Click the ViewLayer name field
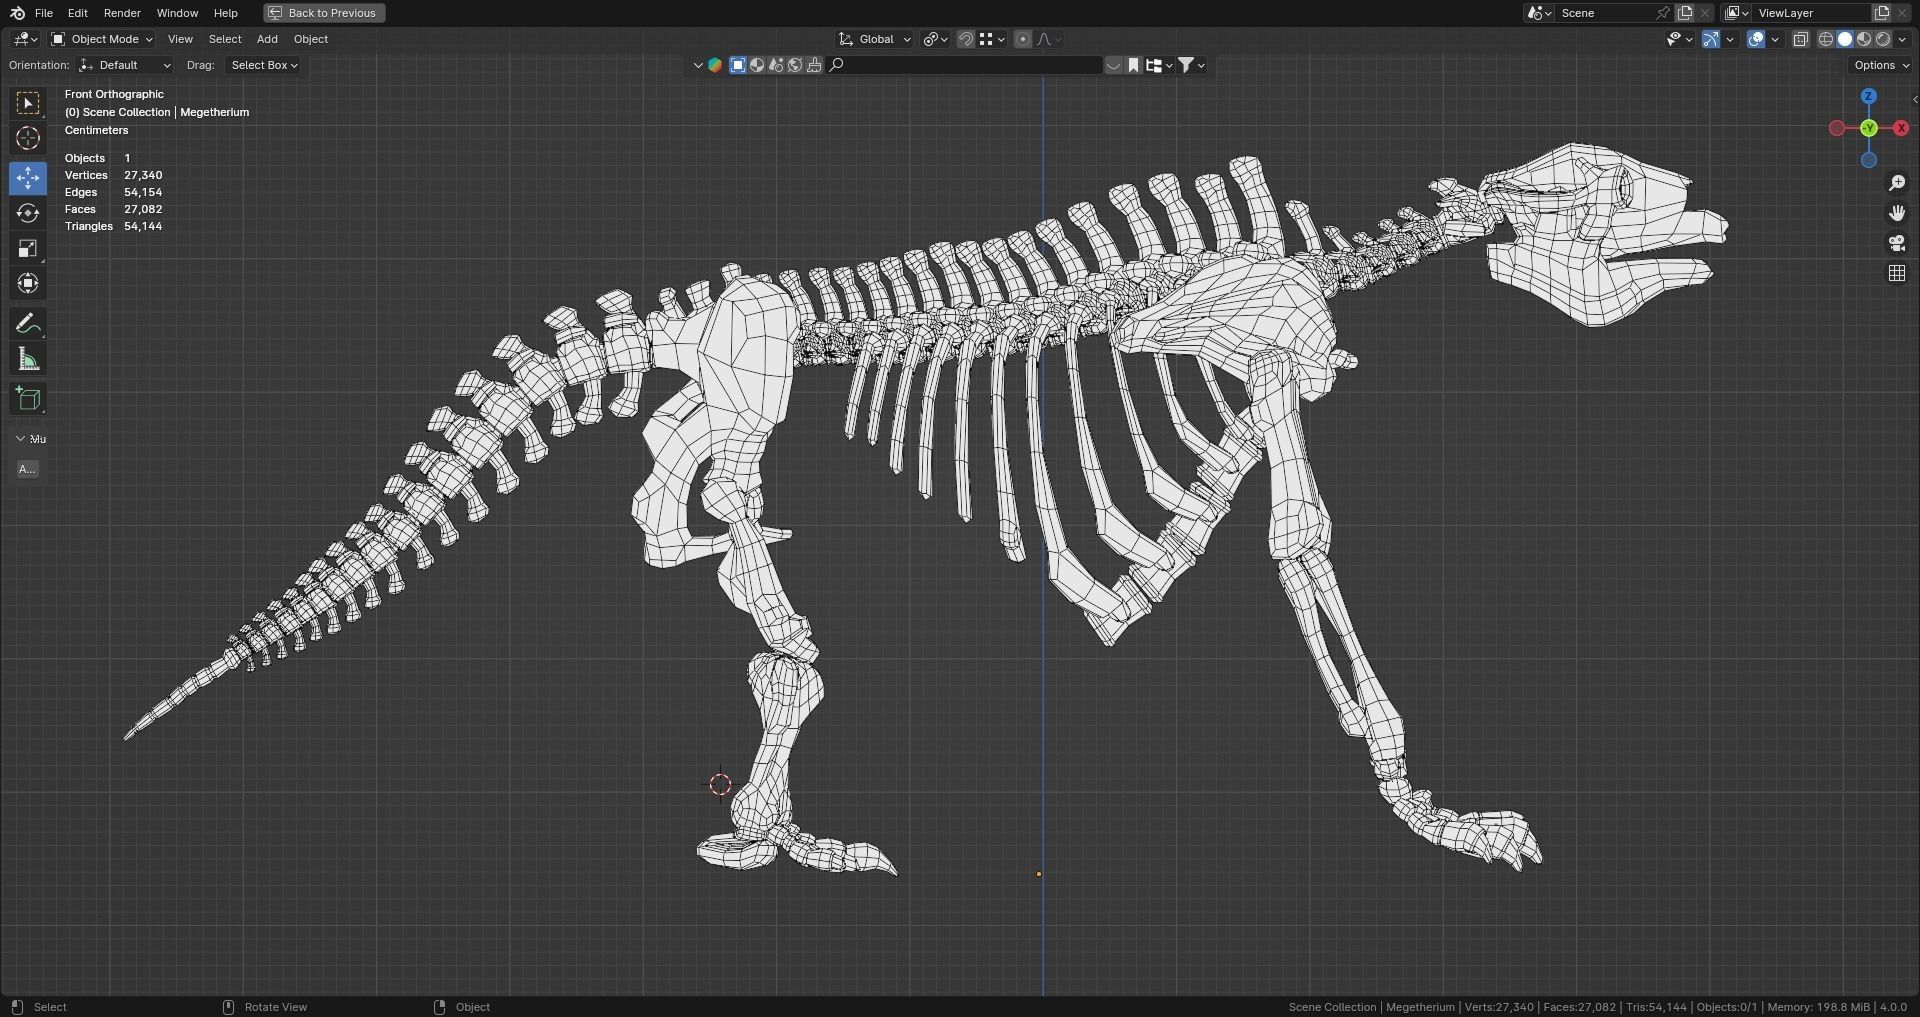The height and width of the screenshot is (1017, 1920). tap(1812, 13)
